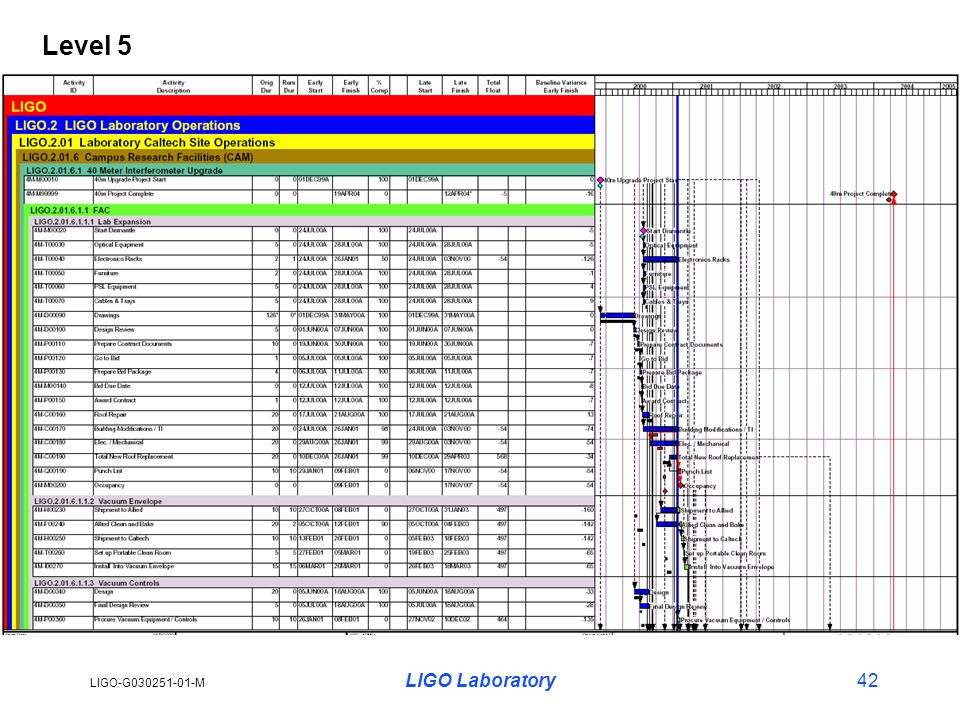Click 'Prepare Bid Package' in the description column
The image size is (960, 720).
pyautogui.click(x=122, y=372)
